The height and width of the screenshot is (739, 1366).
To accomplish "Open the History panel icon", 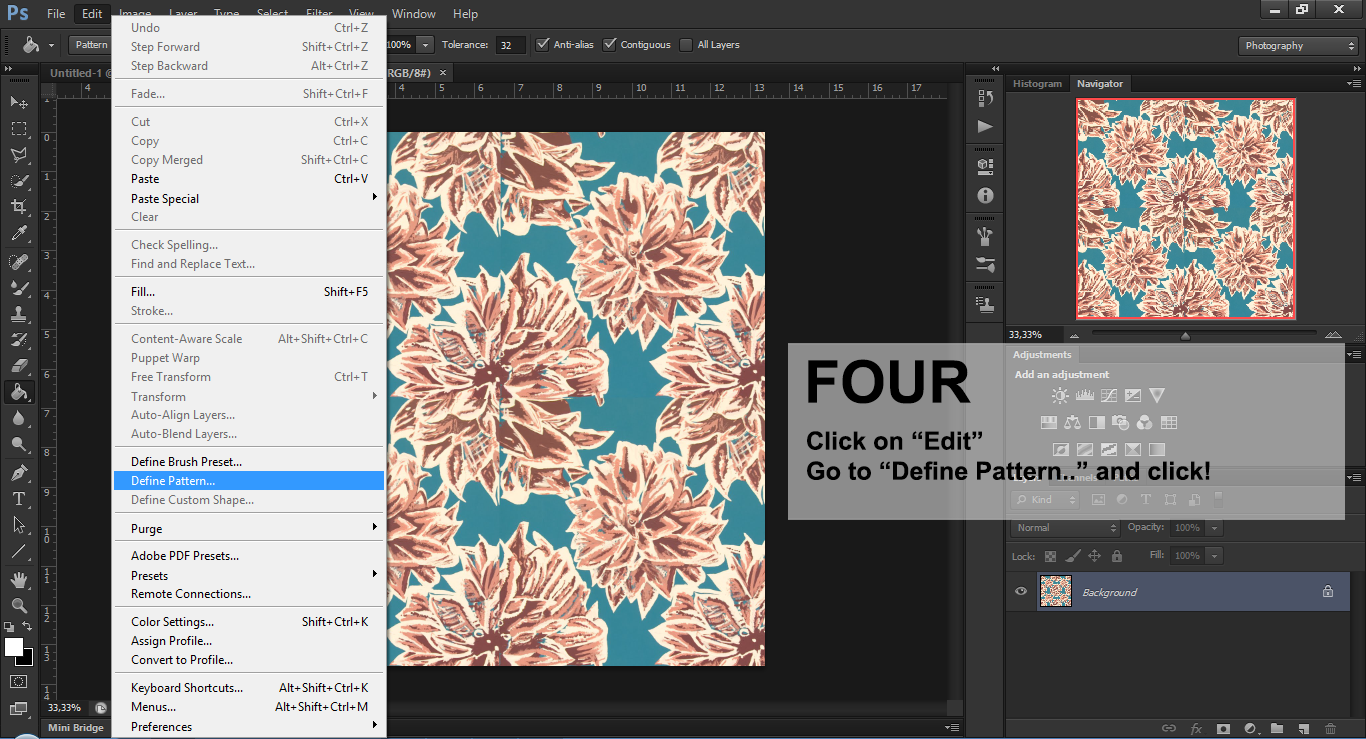I will (985, 98).
